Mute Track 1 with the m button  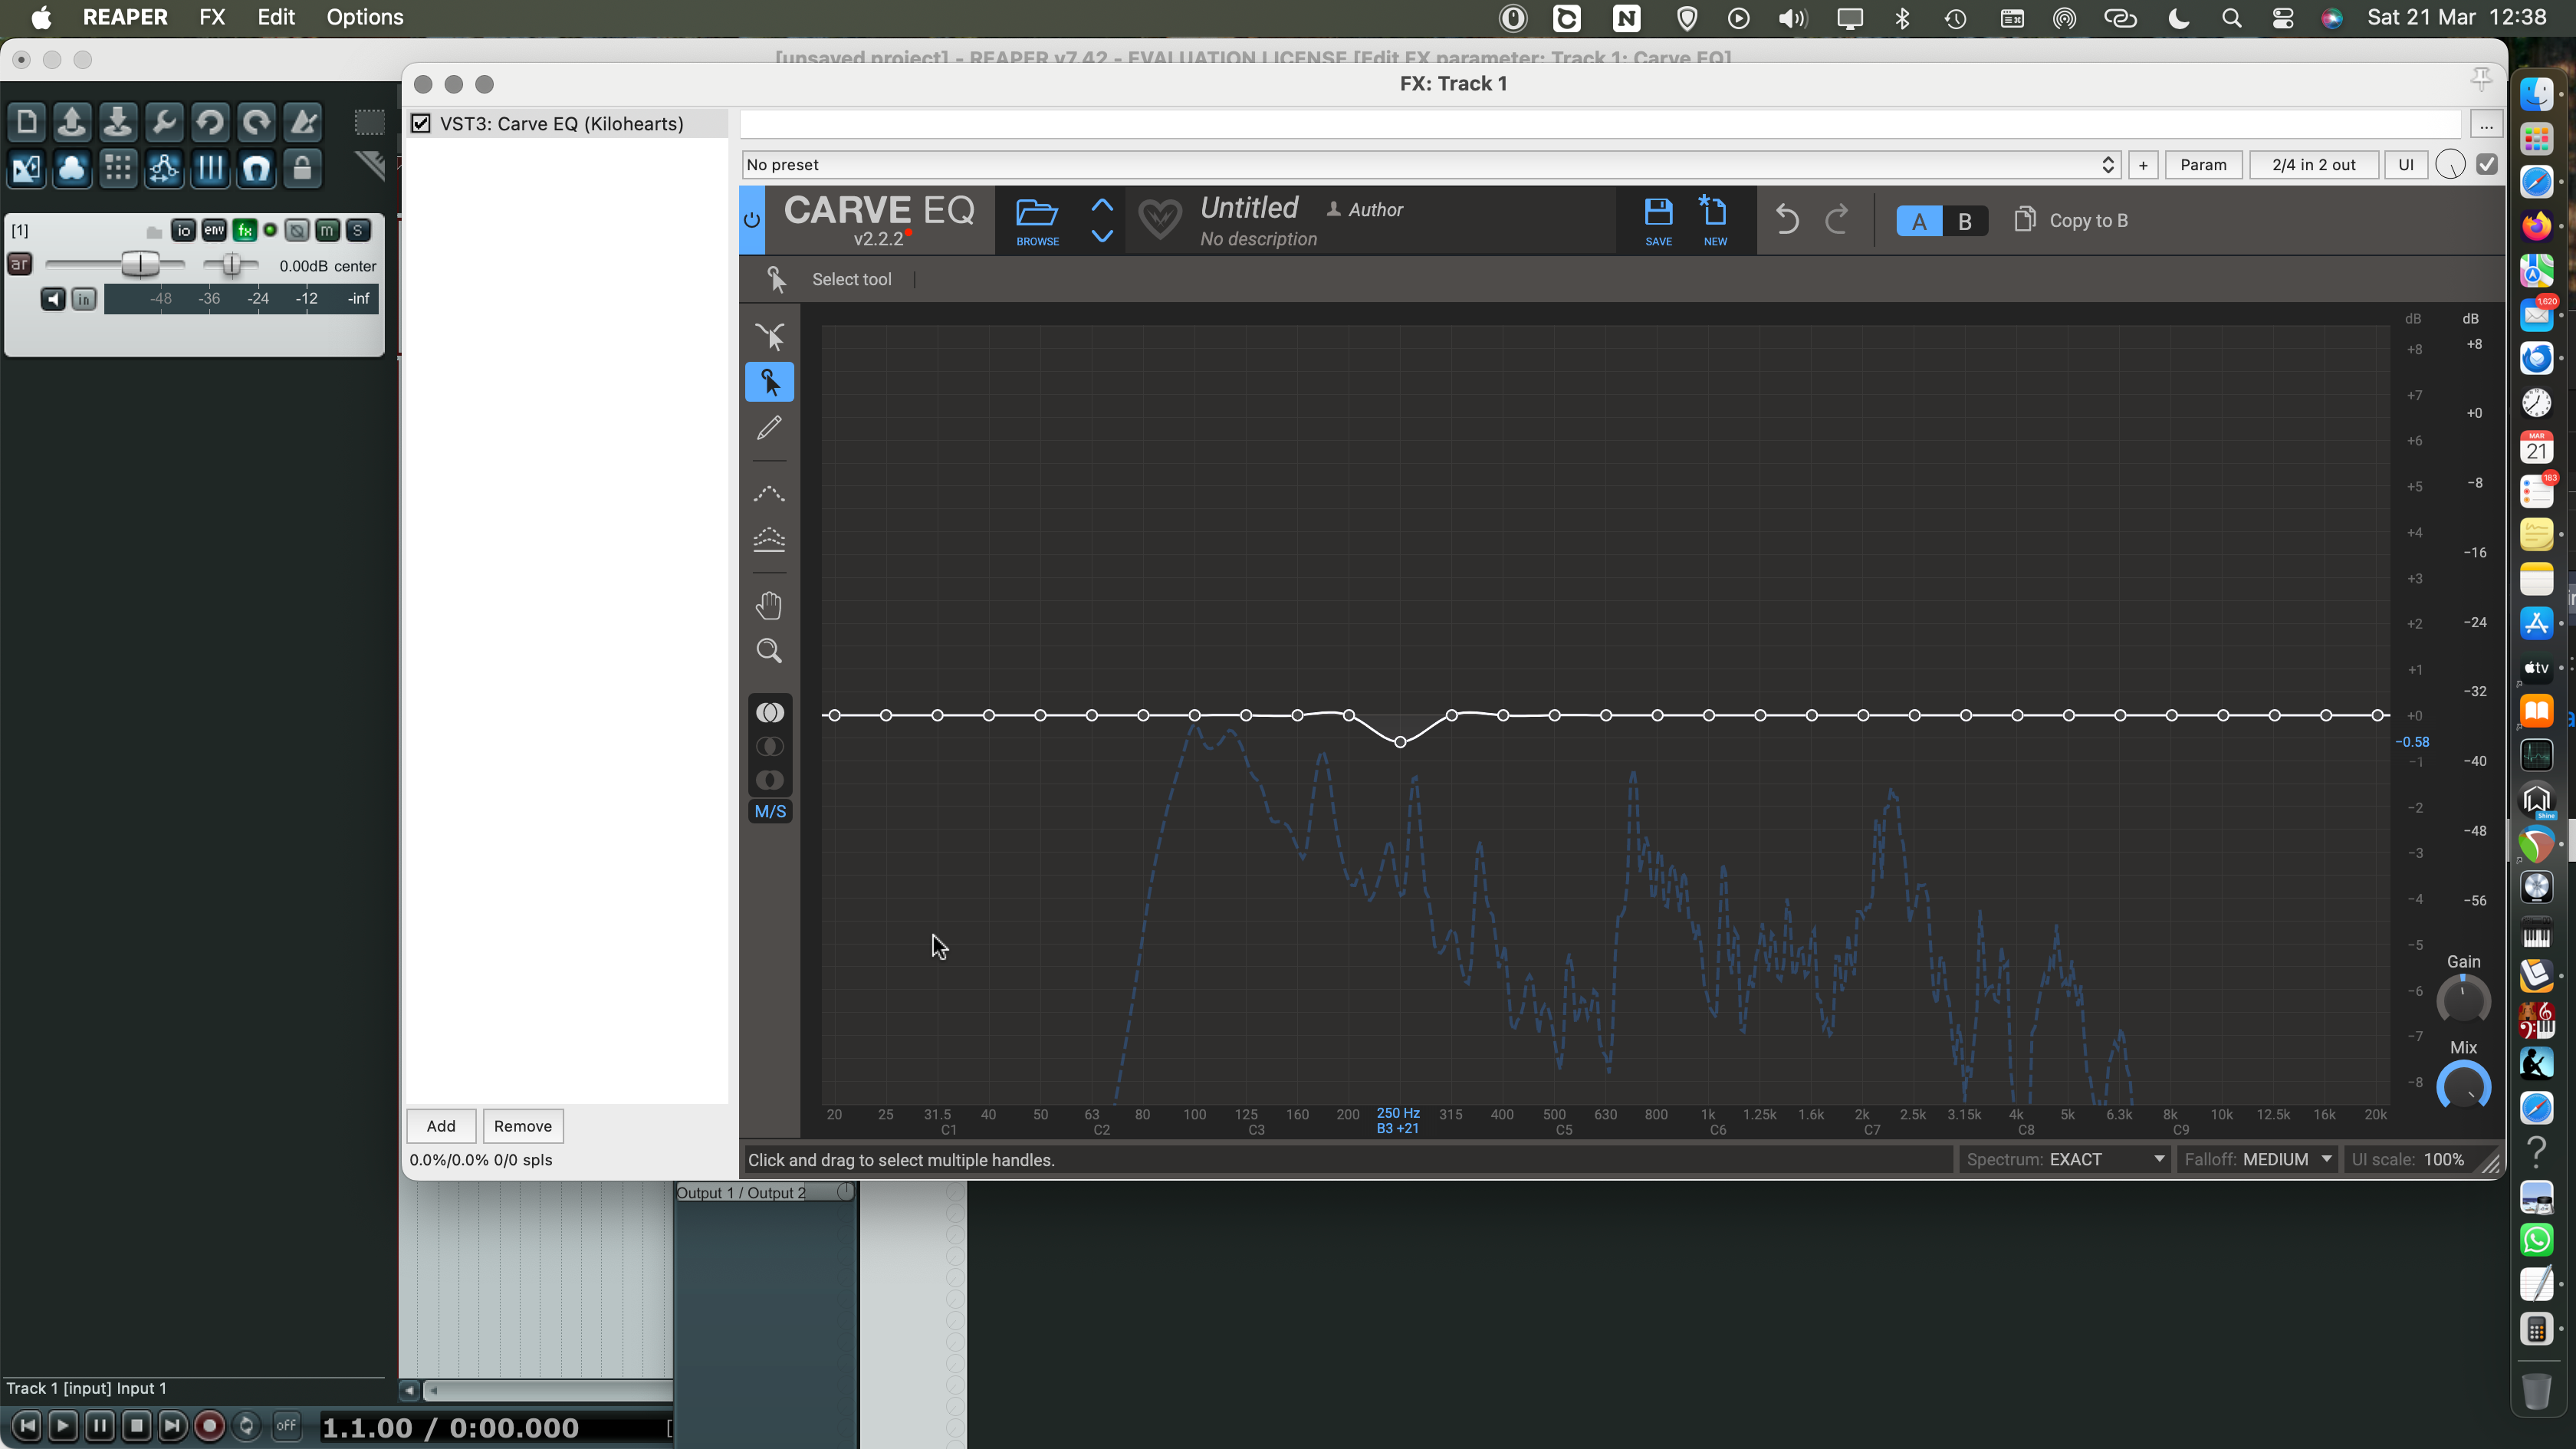point(327,230)
